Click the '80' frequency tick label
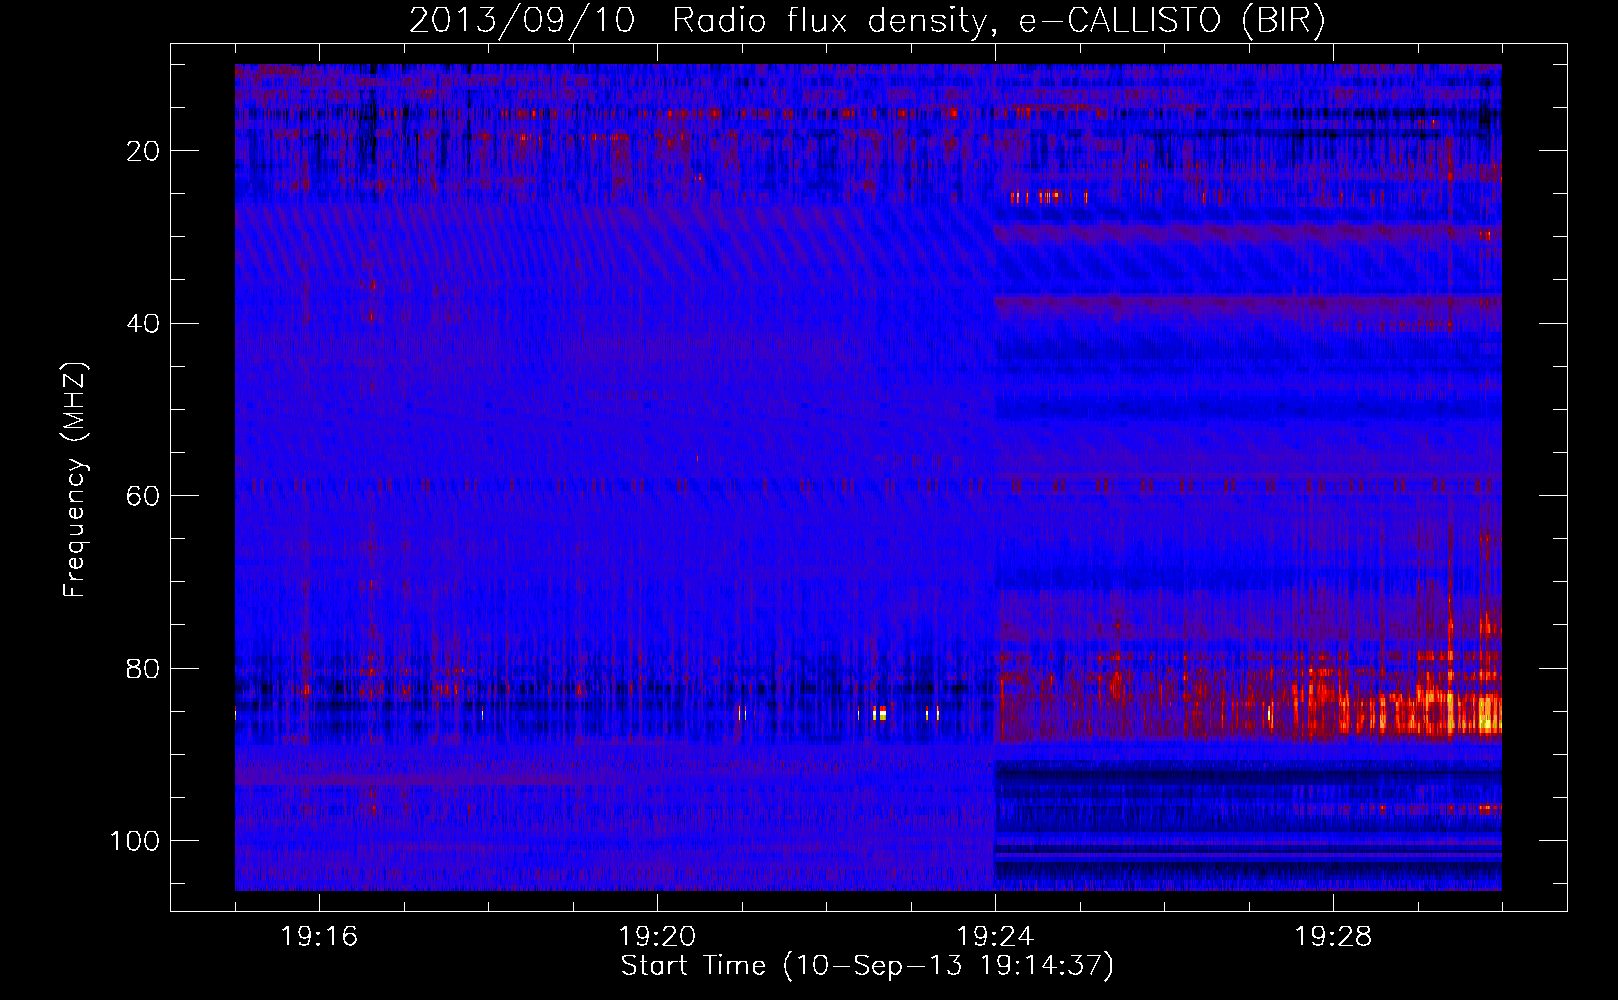1618x1000 pixels. click(x=144, y=668)
